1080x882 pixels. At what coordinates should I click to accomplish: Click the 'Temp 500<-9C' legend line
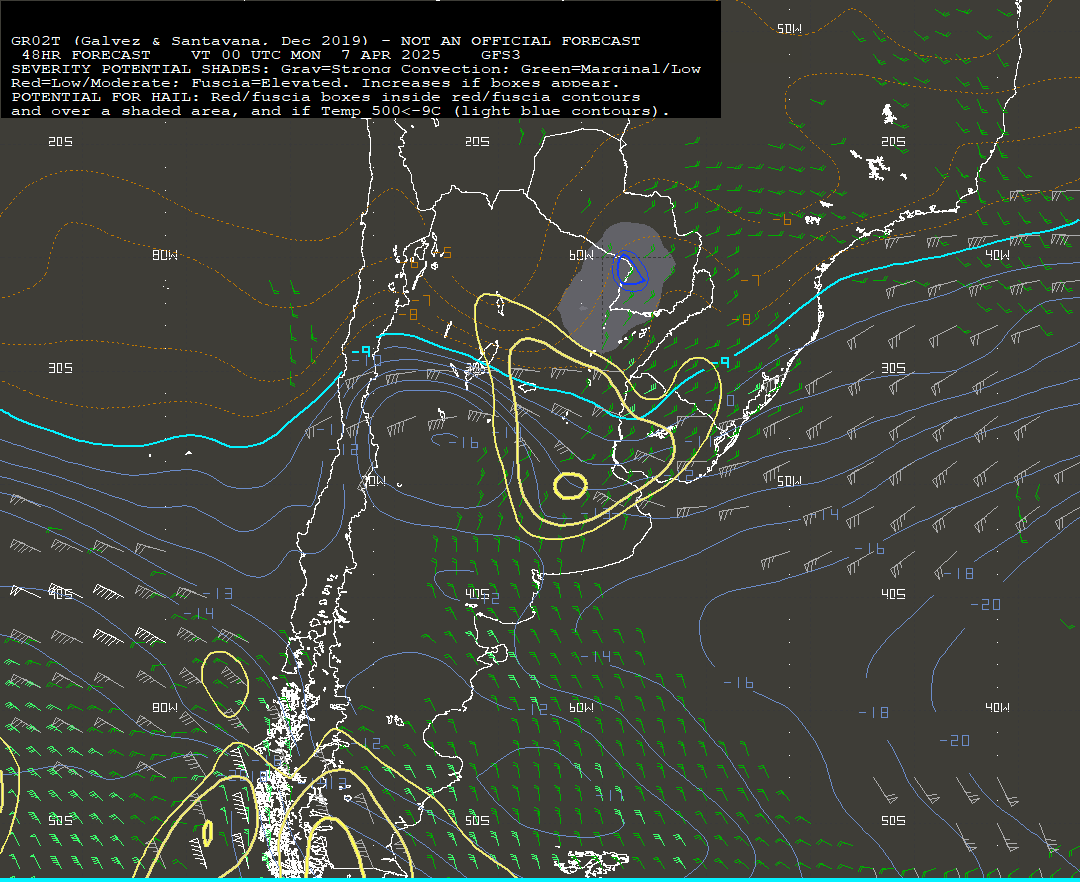pyautogui.click(x=340, y=111)
